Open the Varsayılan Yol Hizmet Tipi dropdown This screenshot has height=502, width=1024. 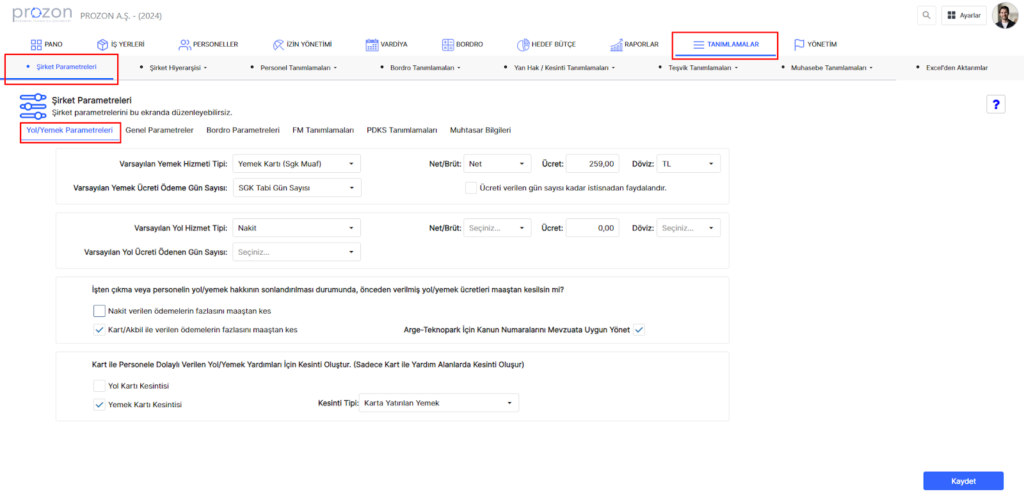tap(296, 228)
